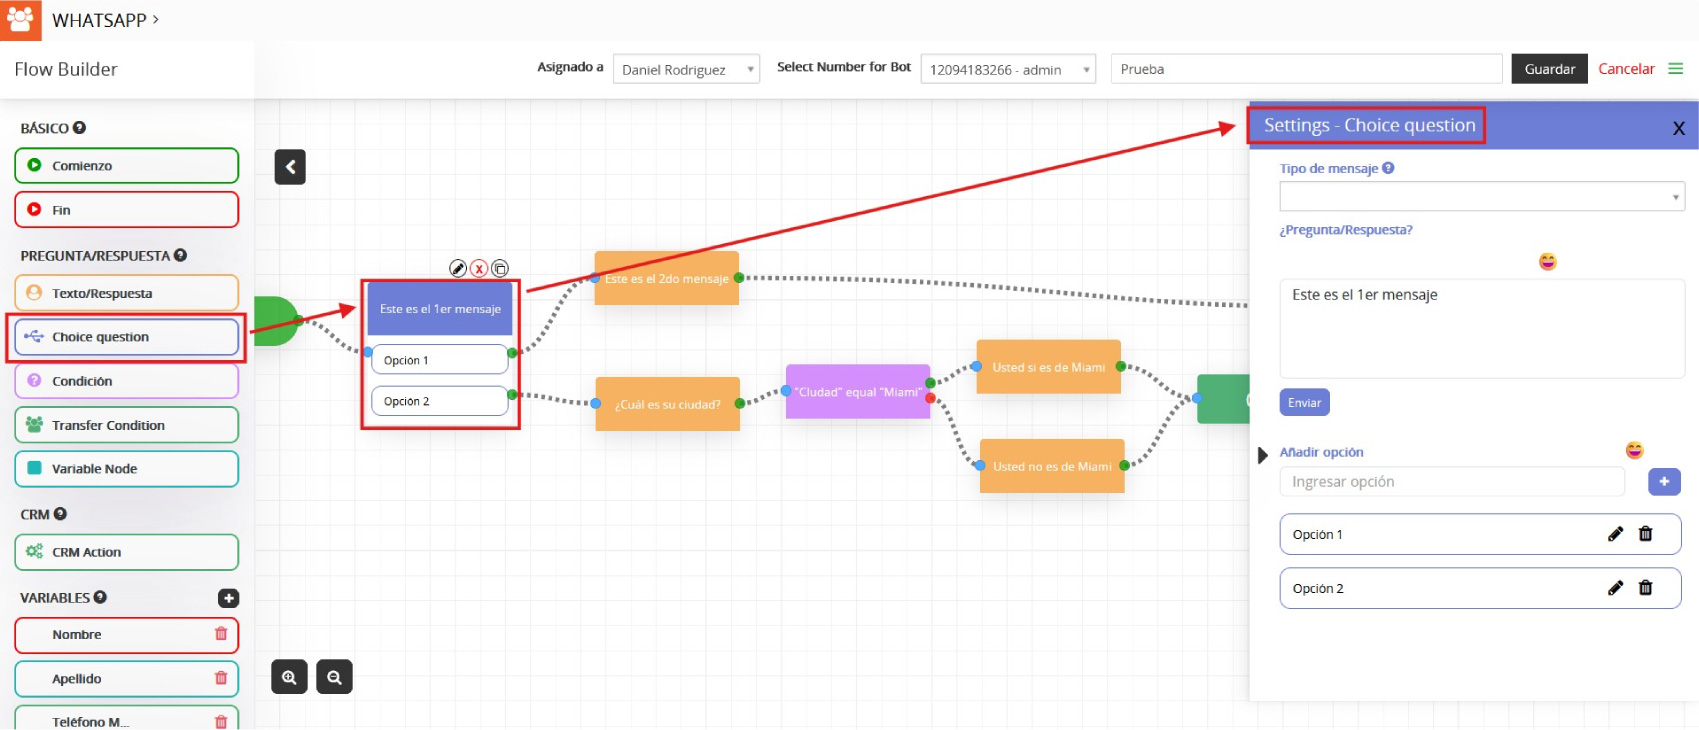Click the zoom in magnifier icon
Viewport: 1699px width, 730px height.
coord(289,677)
